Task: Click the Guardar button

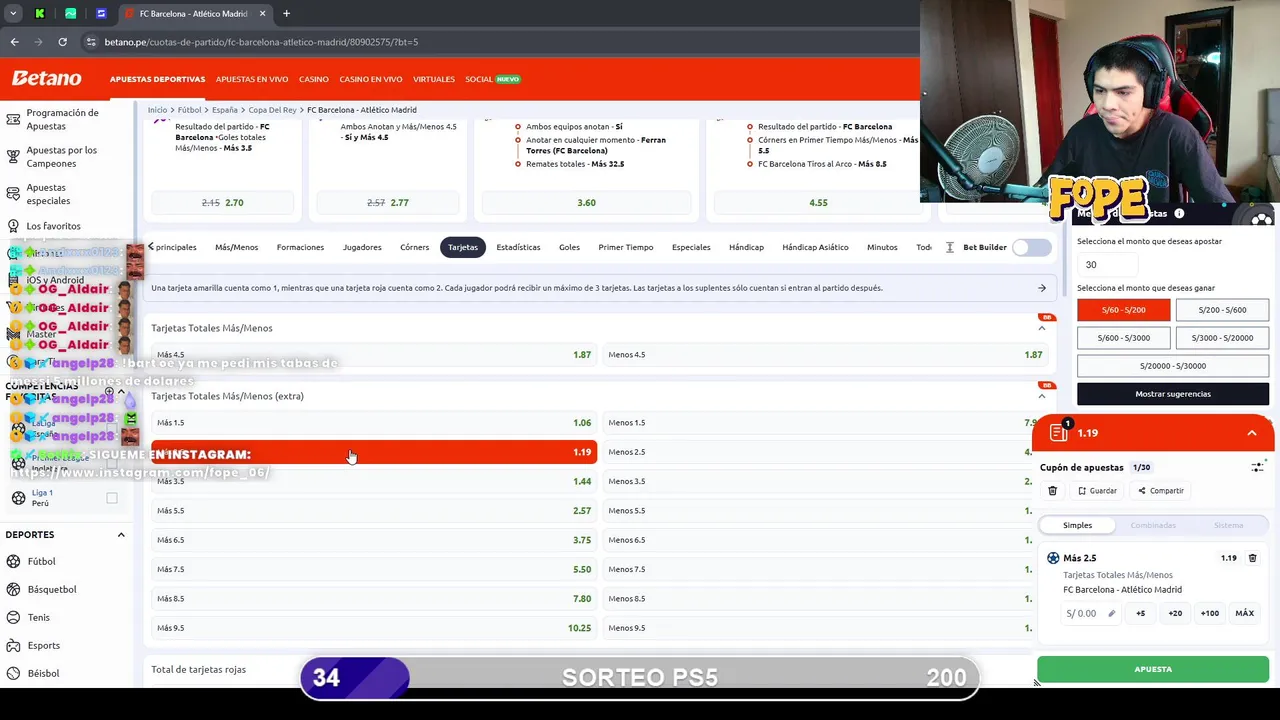Action: click(1097, 491)
